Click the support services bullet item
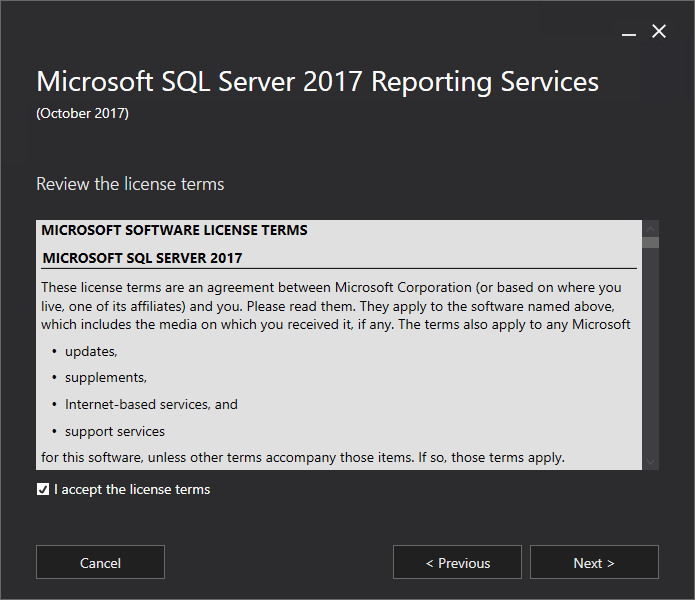The width and height of the screenshot is (695, 600). (x=115, y=431)
